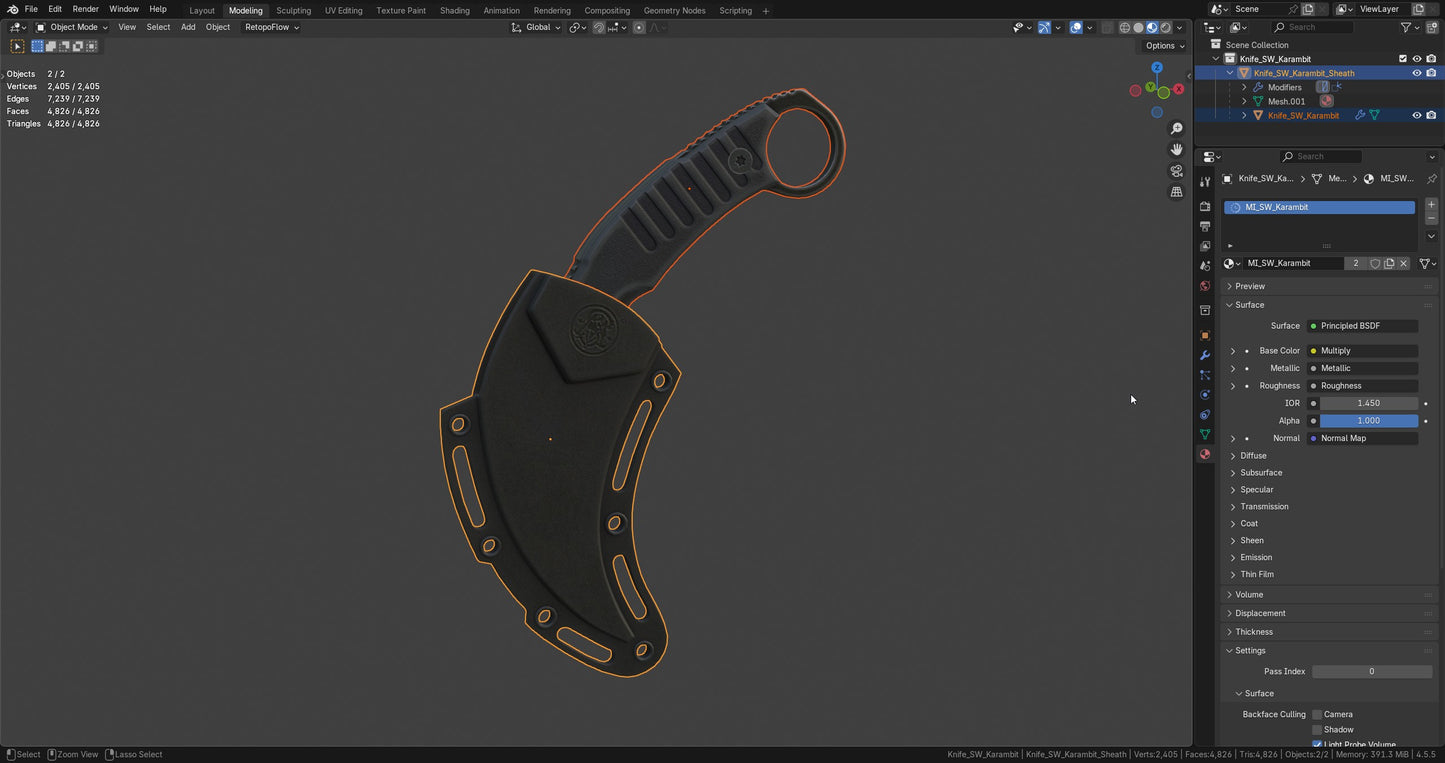Switch to the Shading workspace tab
Image resolution: width=1445 pixels, height=763 pixels.
pyautogui.click(x=454, y=10)
